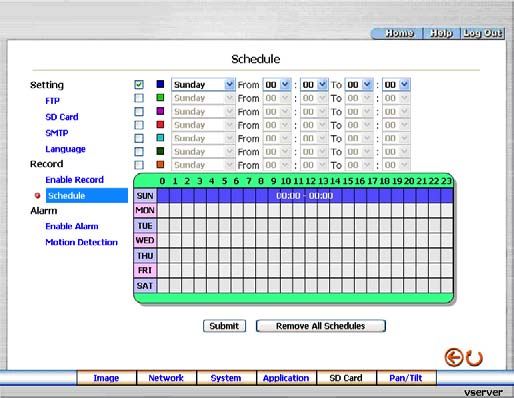
Task: Enable the red schedule row checkbox
Action: coord(139,125)
